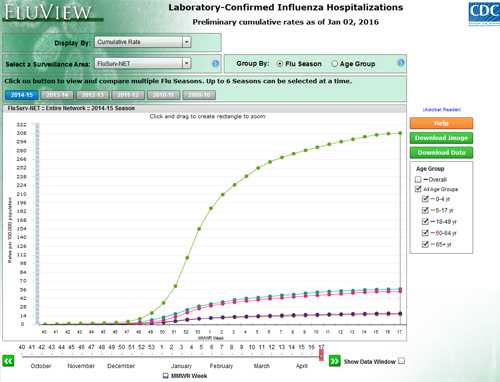
Task: Select the 2012-13 season tab
Action: (x=93, y=95)
